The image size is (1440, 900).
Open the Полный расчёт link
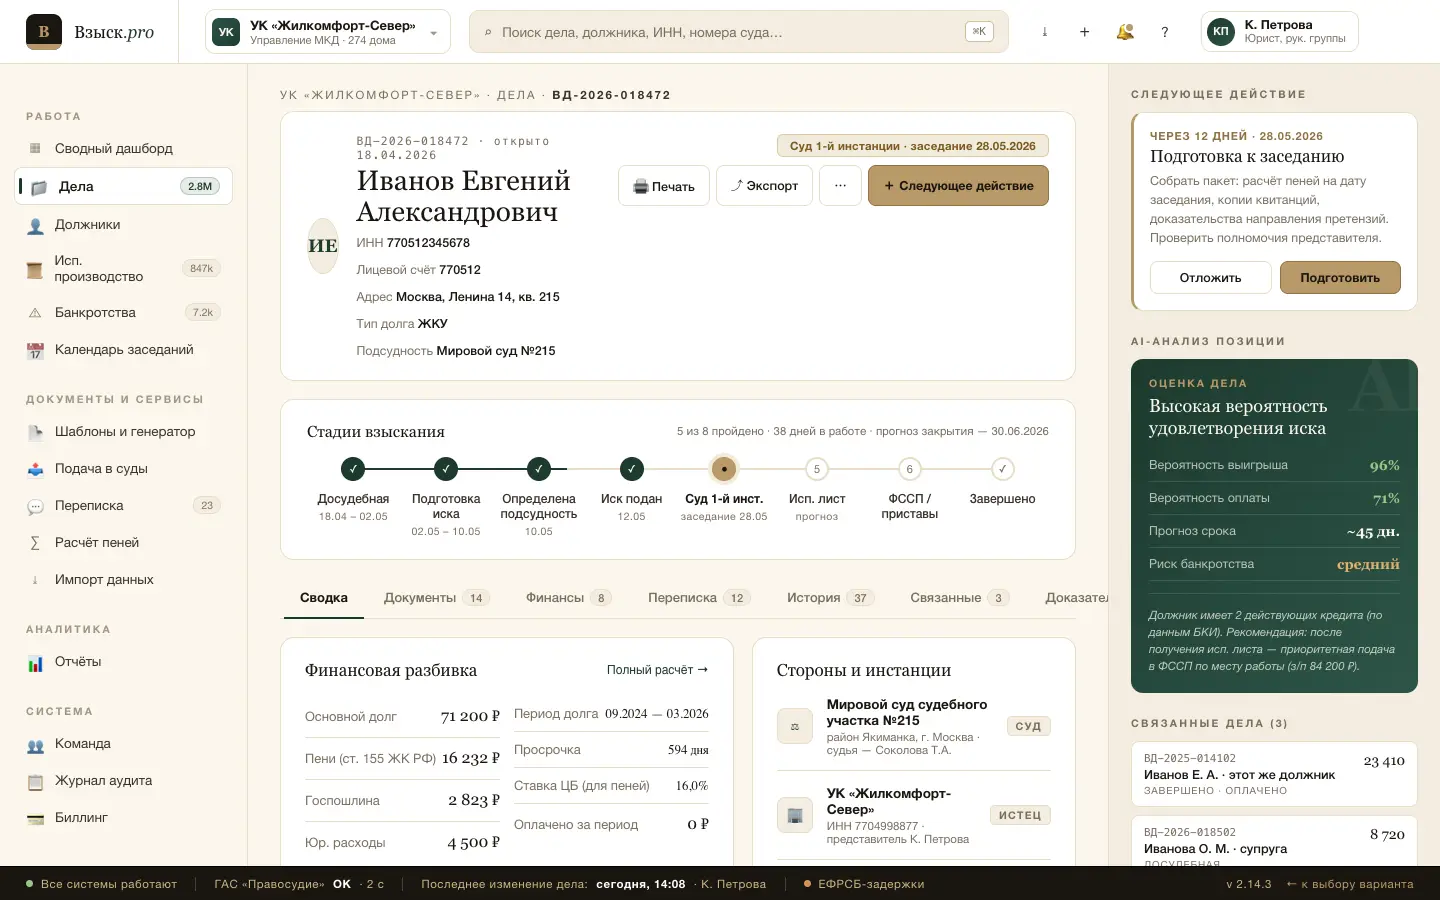tap(657, 670)
